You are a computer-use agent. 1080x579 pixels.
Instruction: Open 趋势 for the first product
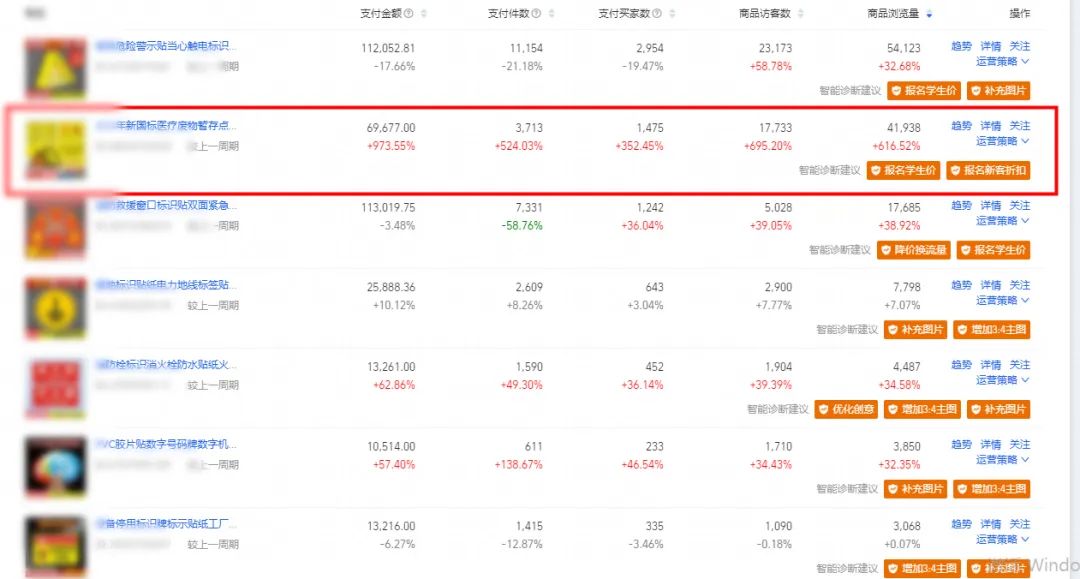click(961, 47)
